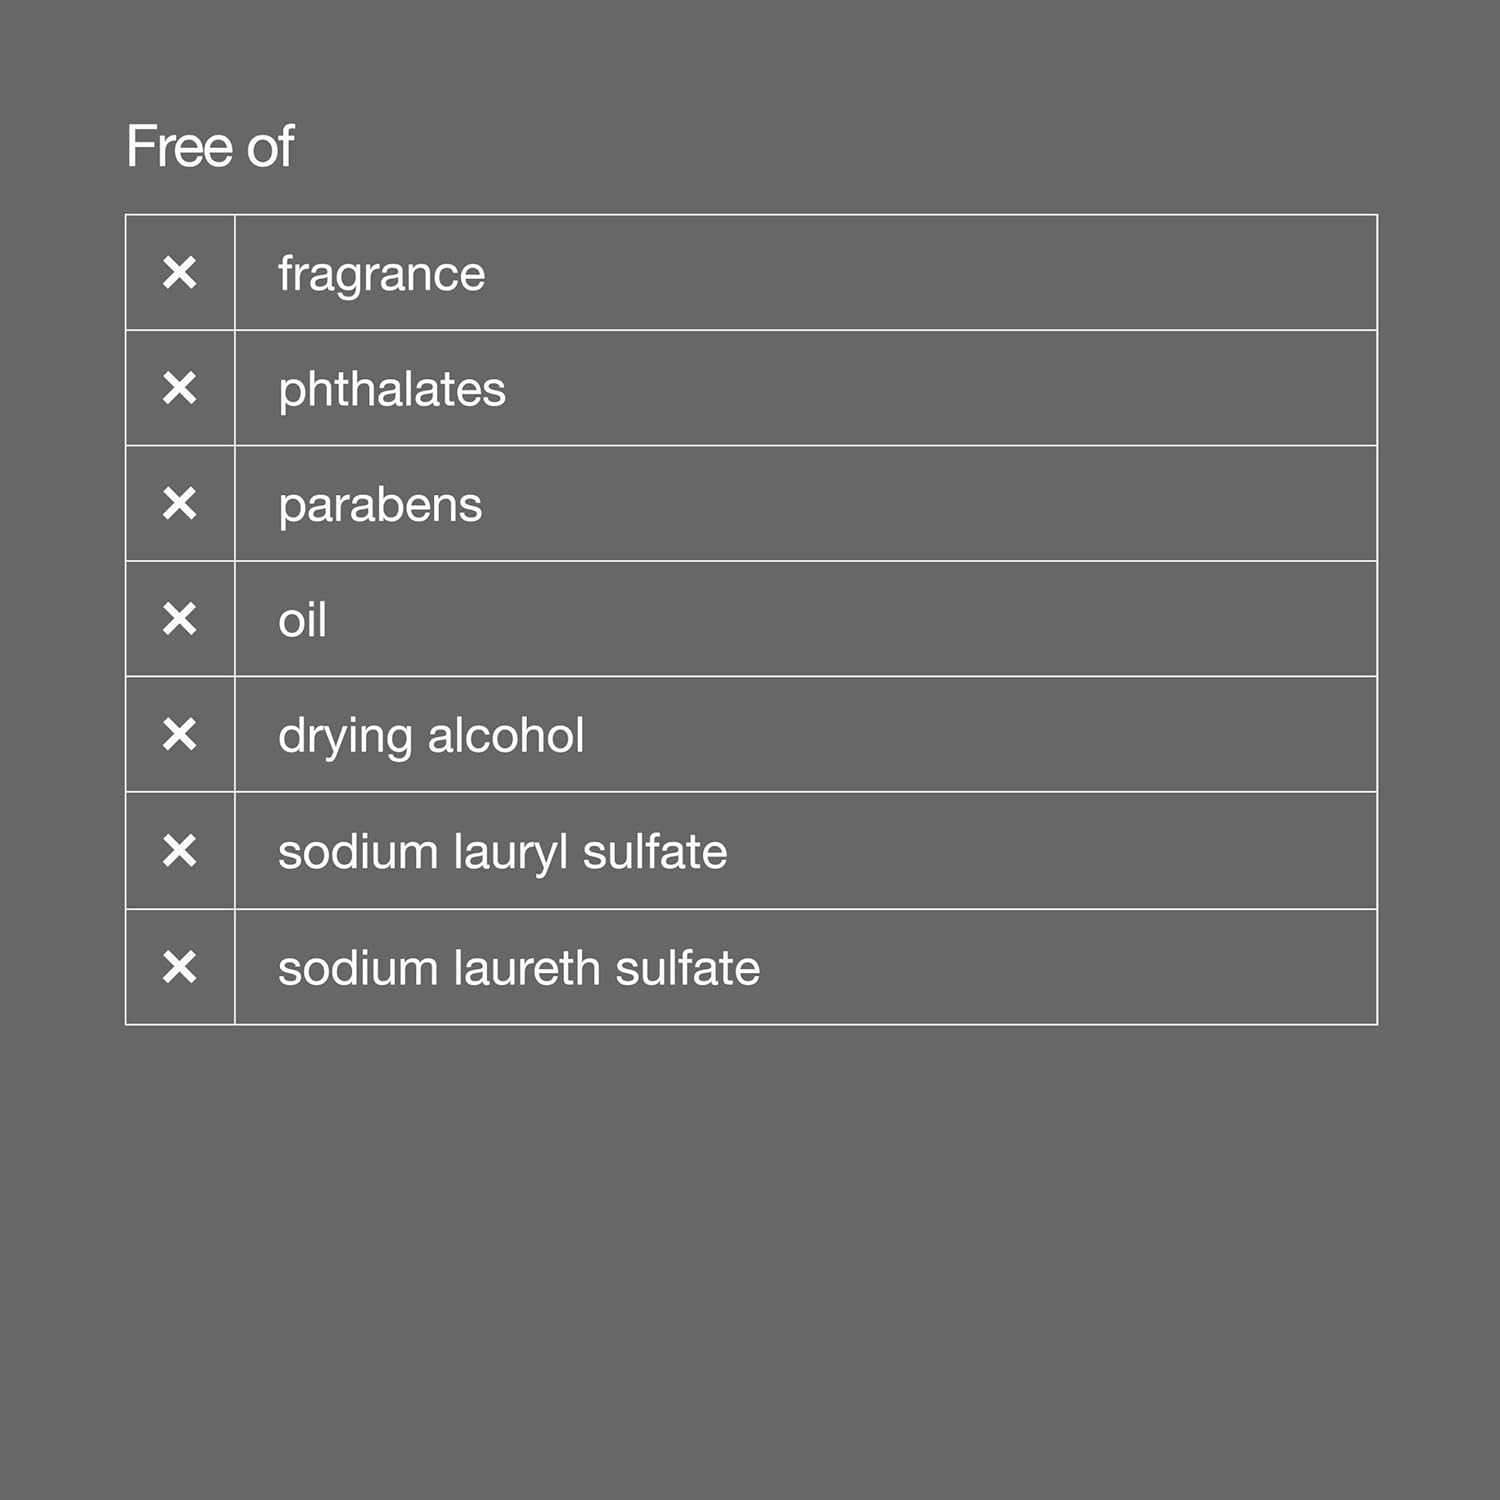Click "sulfate" in the sodium laureth row

pos(687,968)
